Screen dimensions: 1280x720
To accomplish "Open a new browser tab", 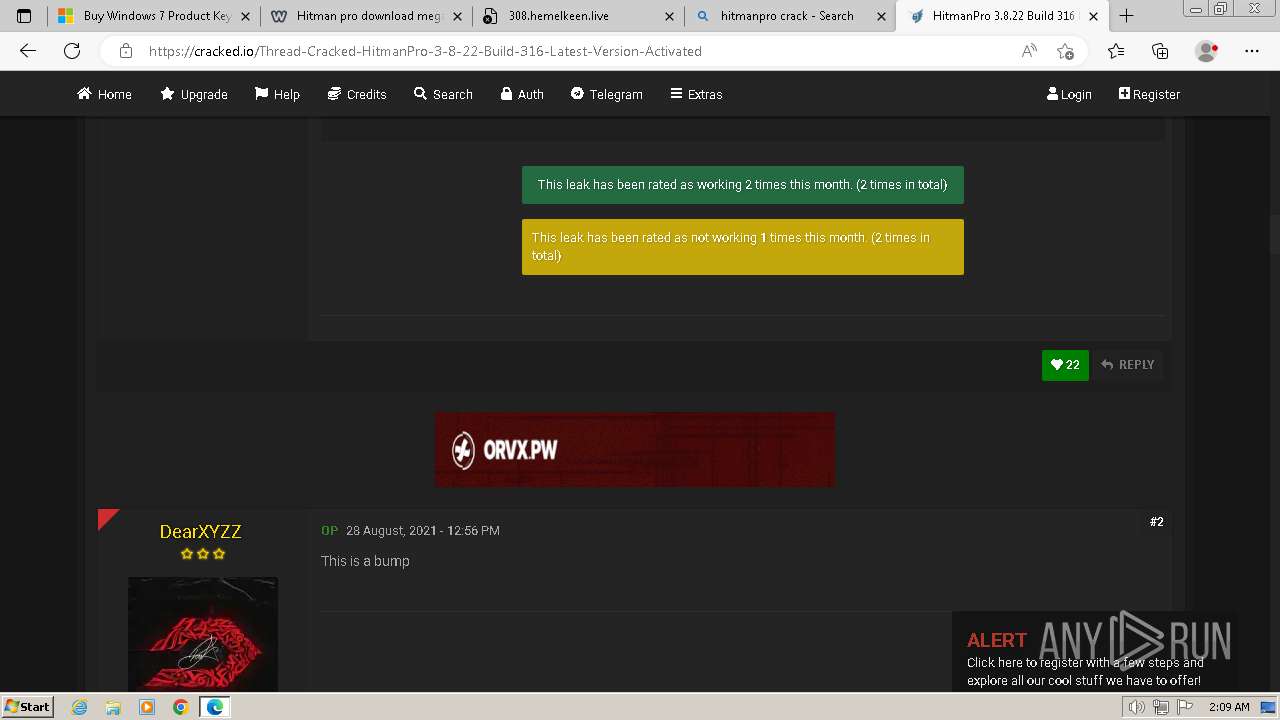I will point(1126,16).
